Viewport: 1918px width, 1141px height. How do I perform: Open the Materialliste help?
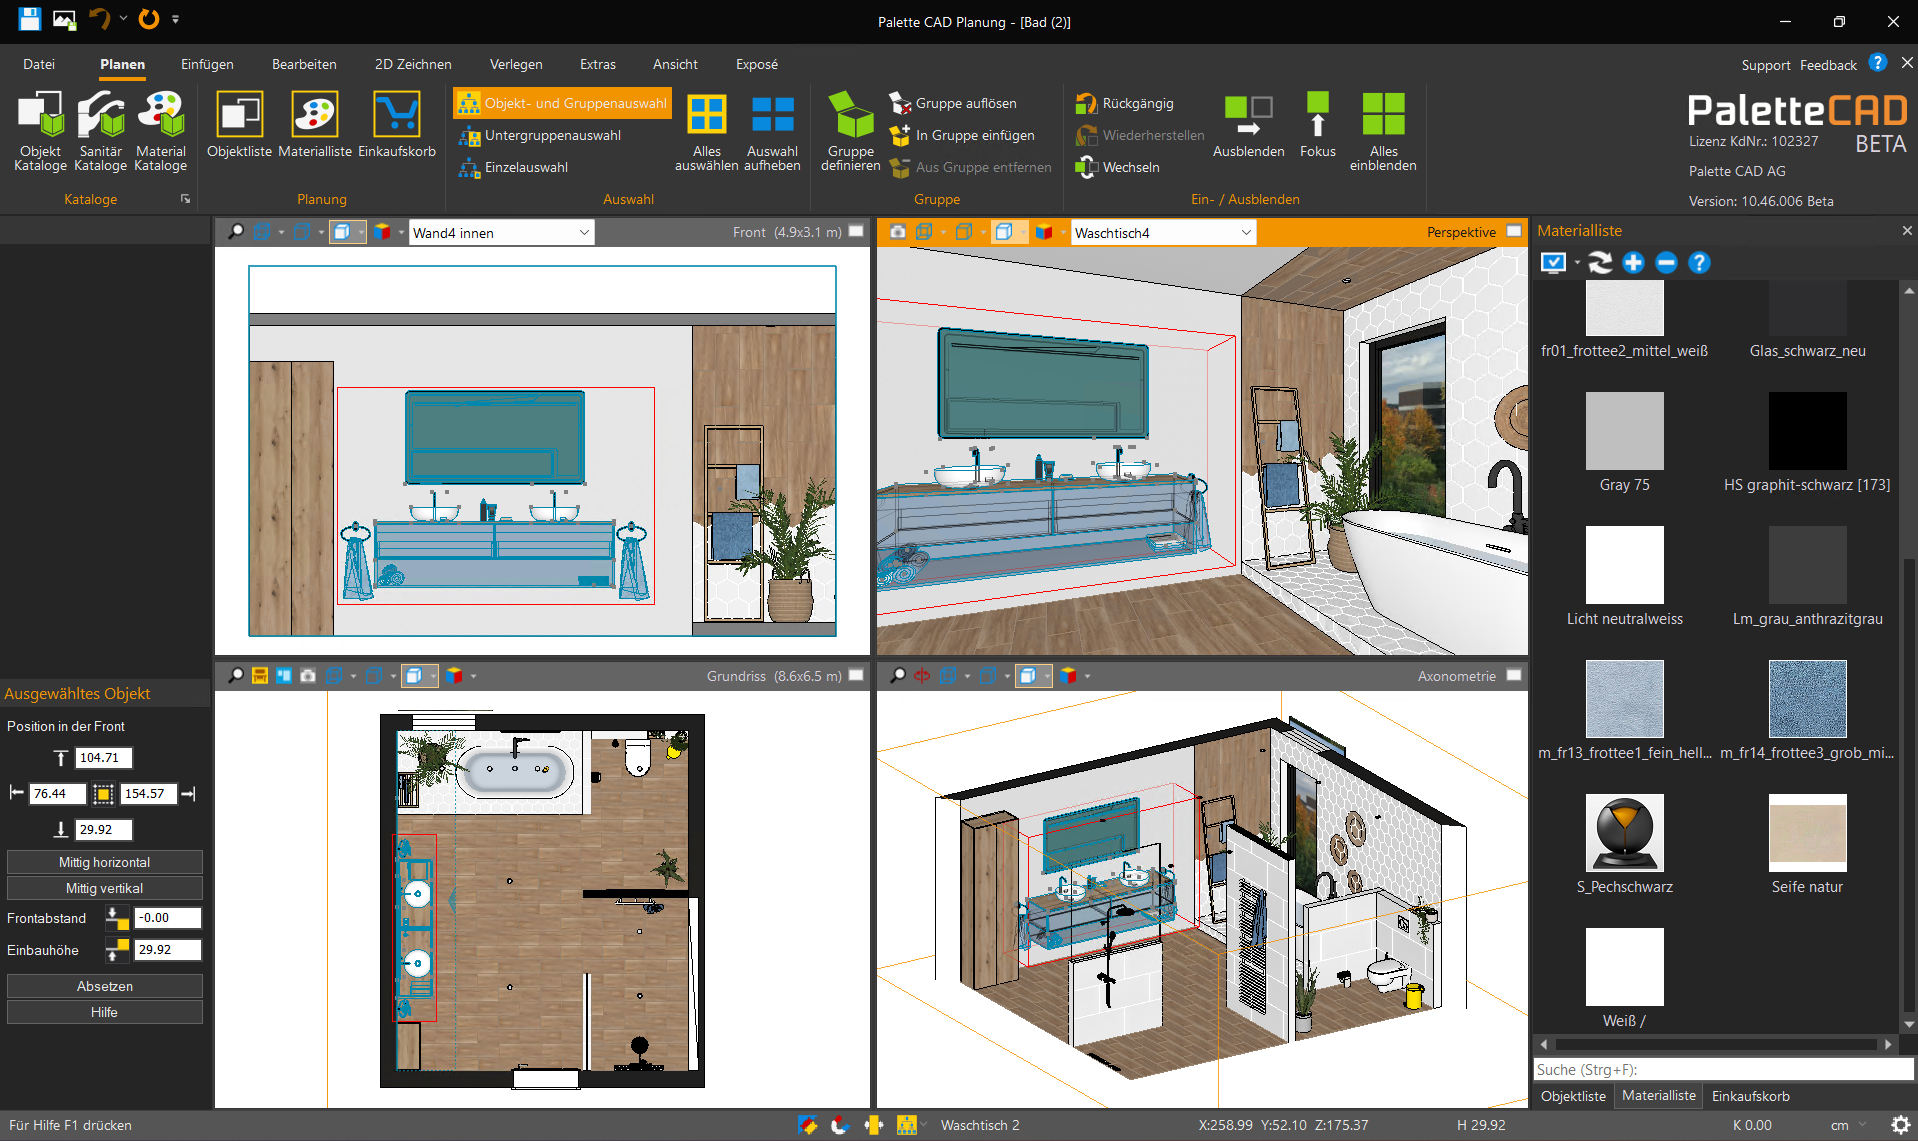[1699, 263]
